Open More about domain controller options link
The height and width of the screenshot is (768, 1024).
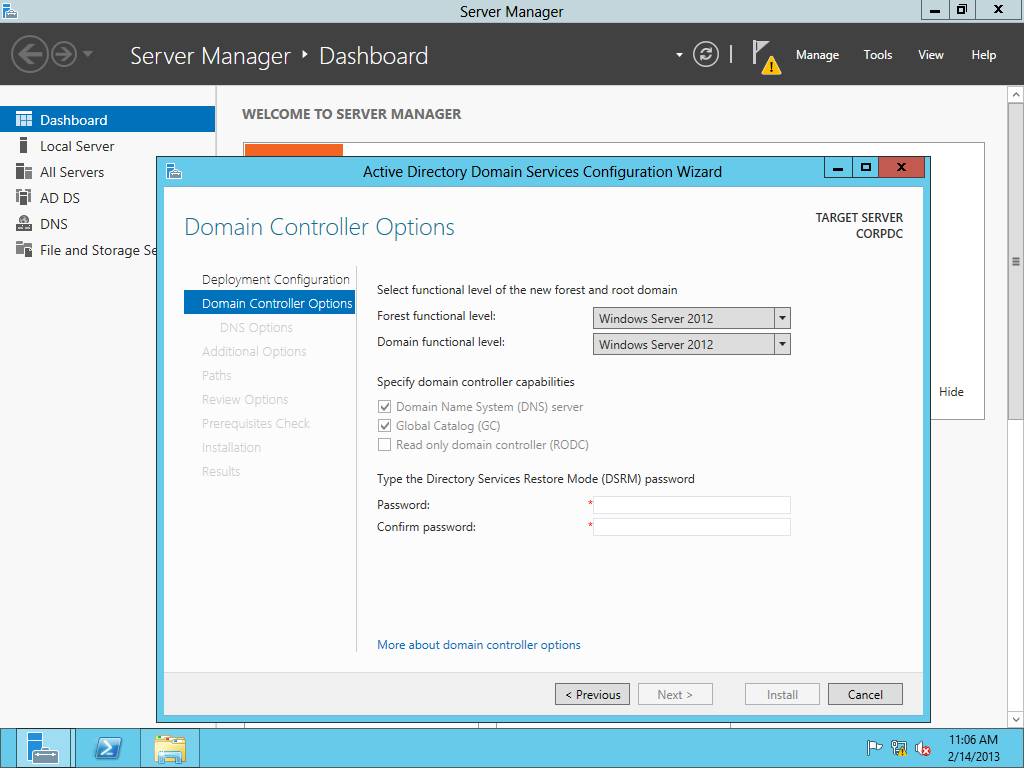pos(479,645)
